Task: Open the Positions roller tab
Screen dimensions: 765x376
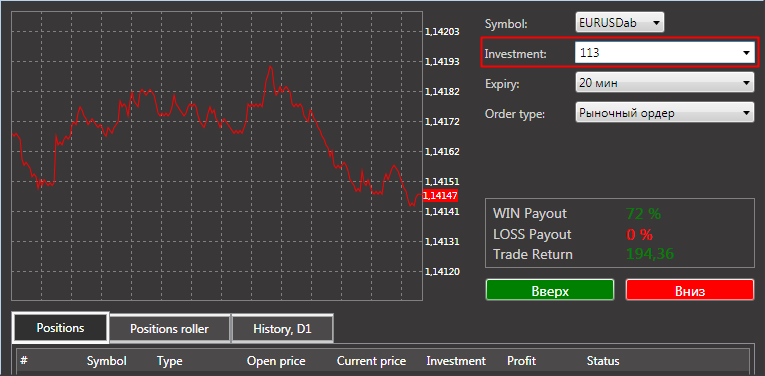Action: [169, 329]
